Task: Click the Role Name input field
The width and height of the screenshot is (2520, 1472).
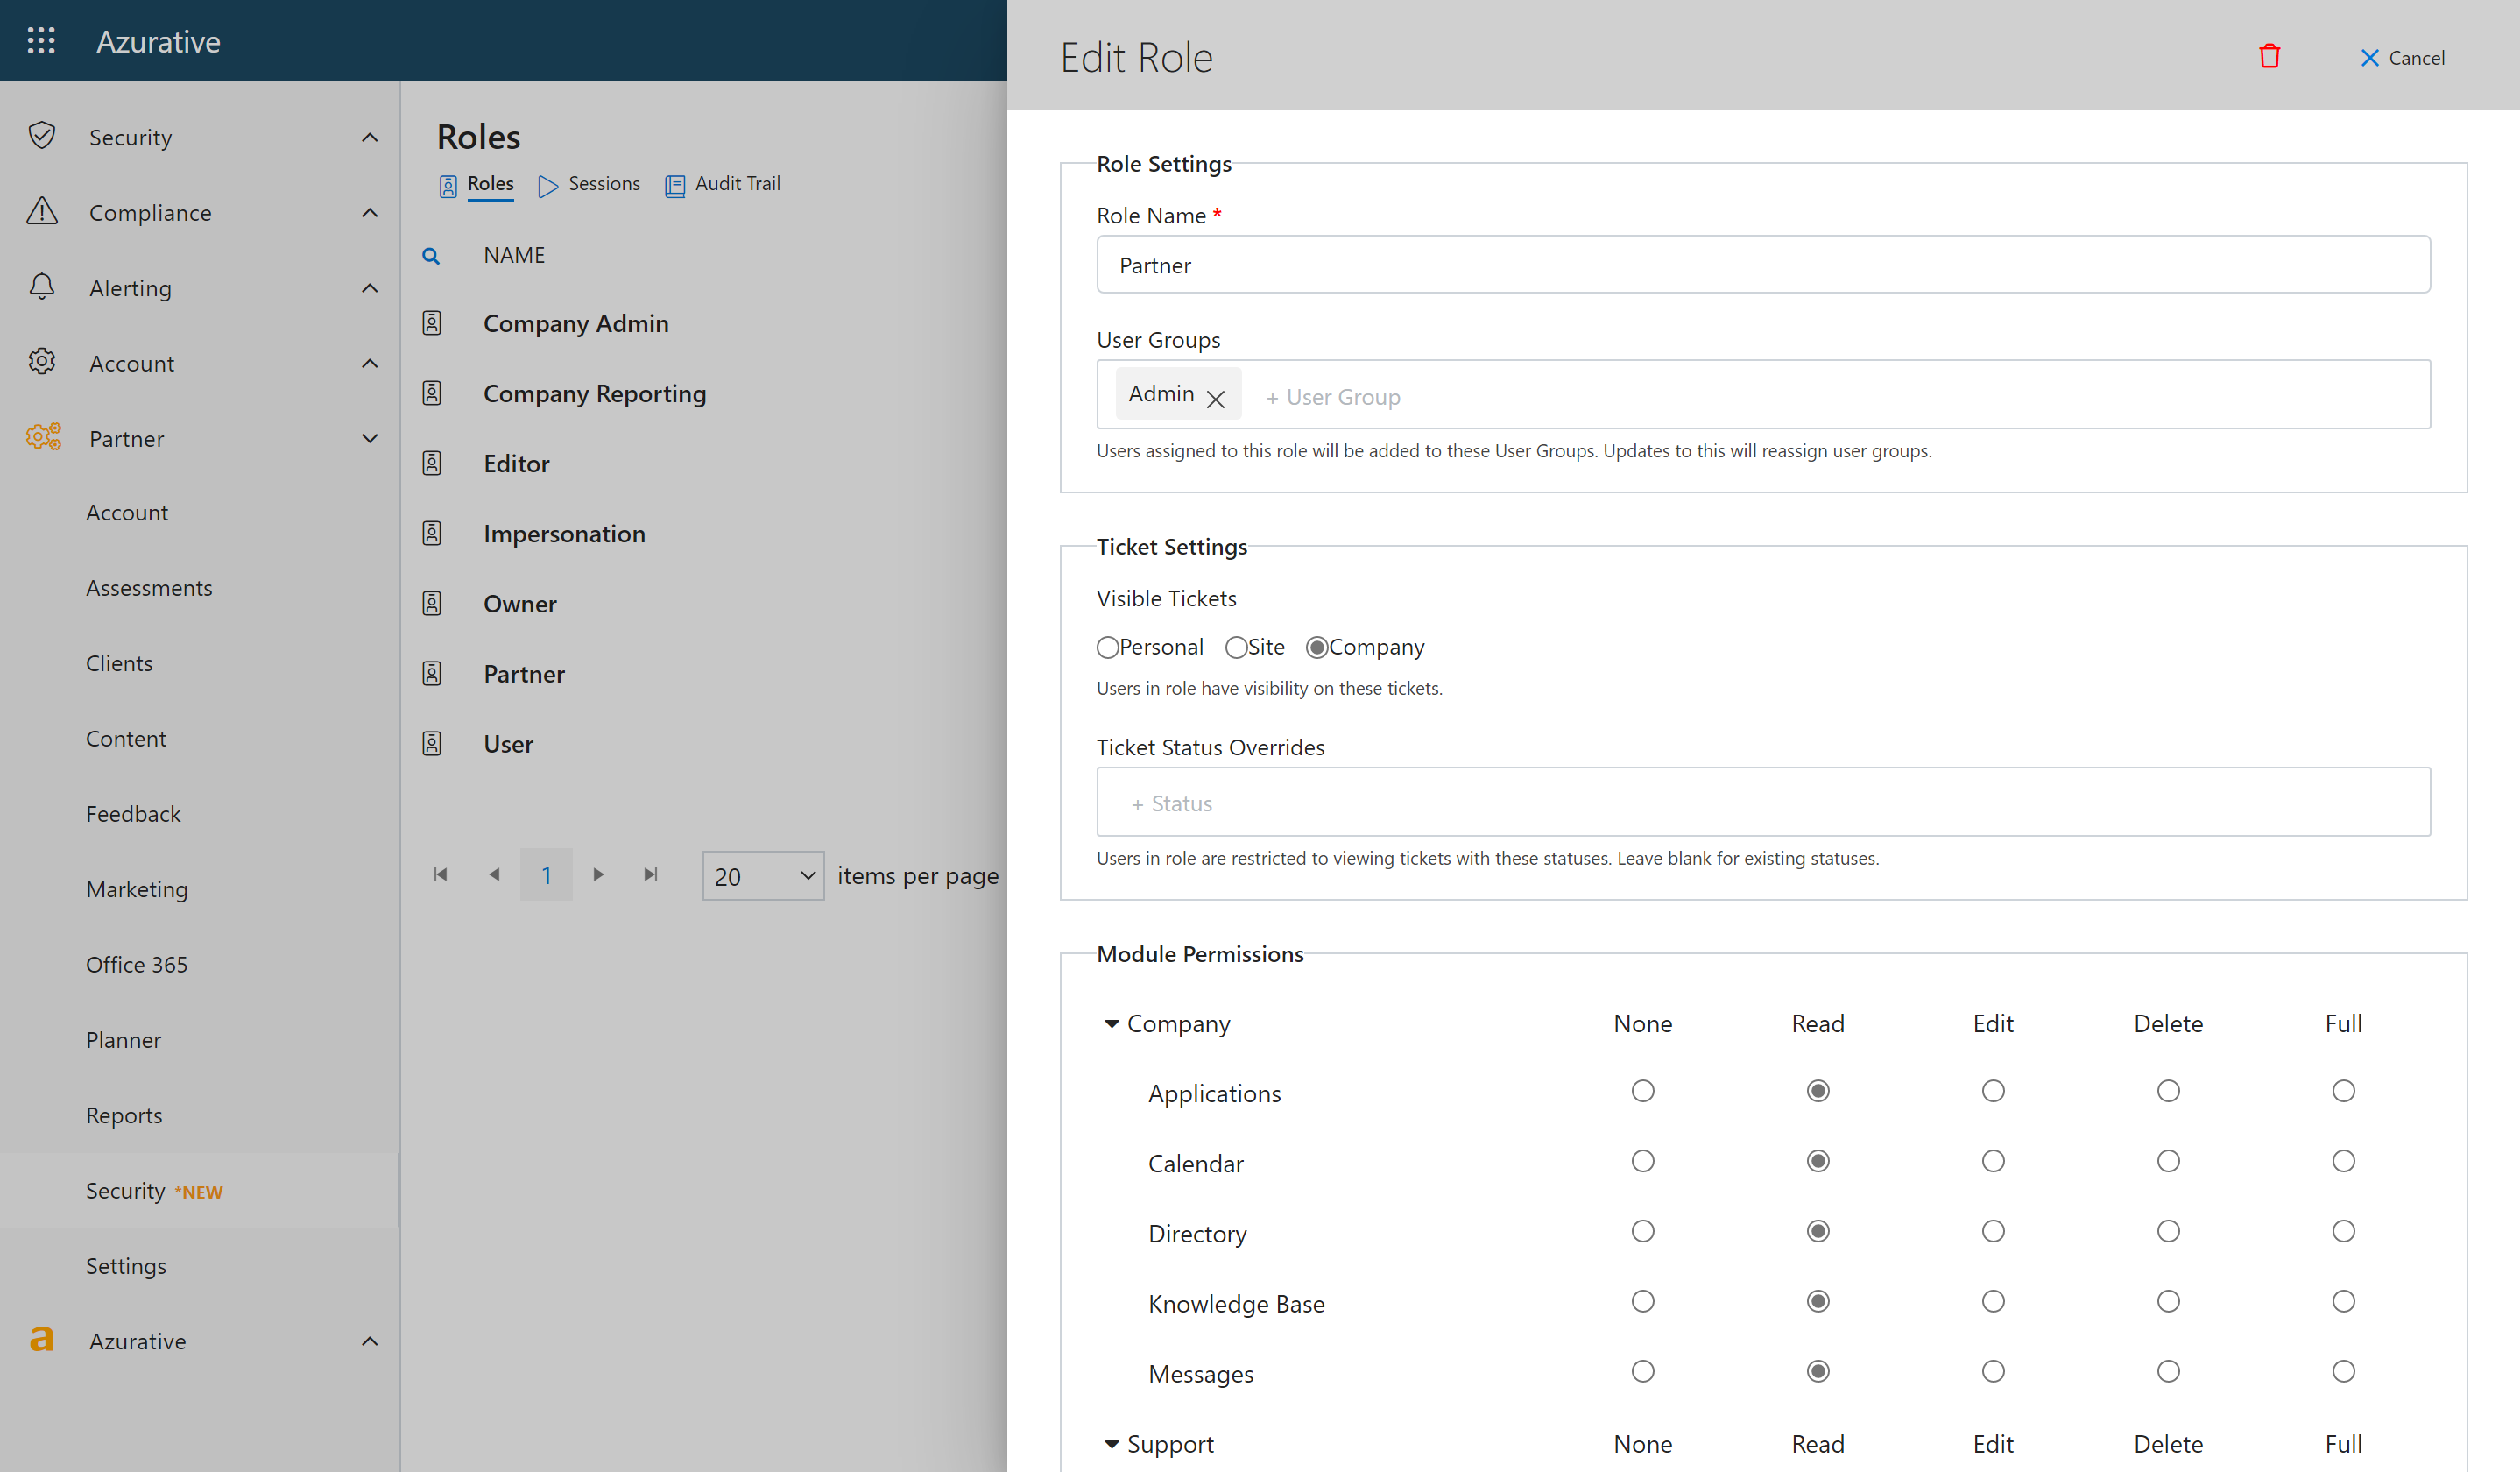Action: [x=1763, y=265]
